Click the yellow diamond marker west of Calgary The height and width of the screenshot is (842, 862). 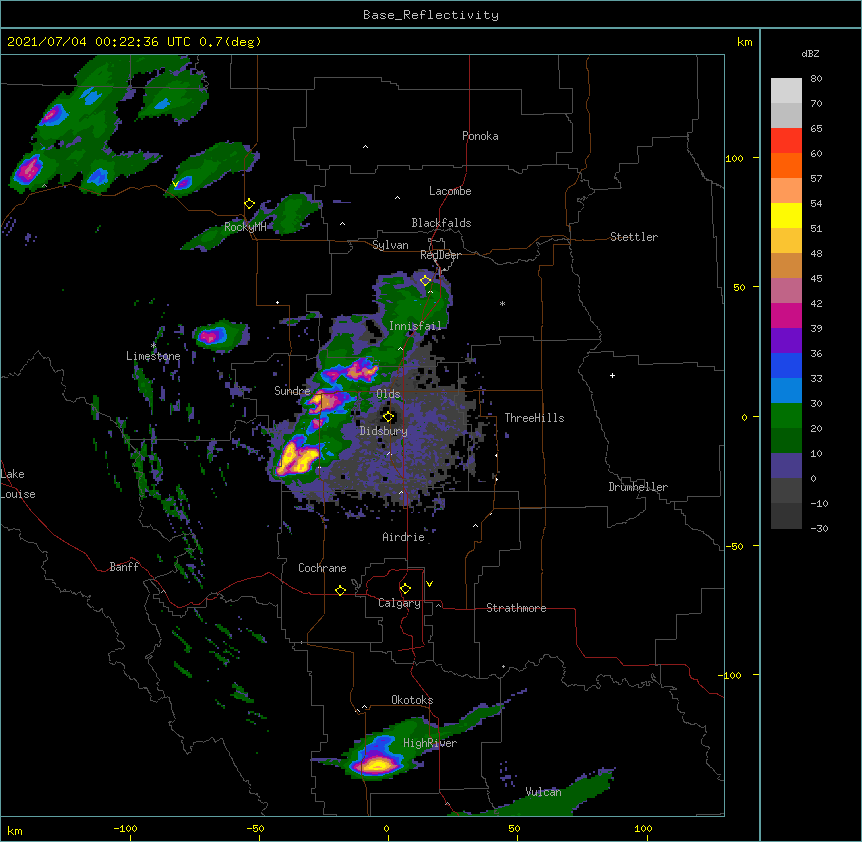tap(340, 590)
